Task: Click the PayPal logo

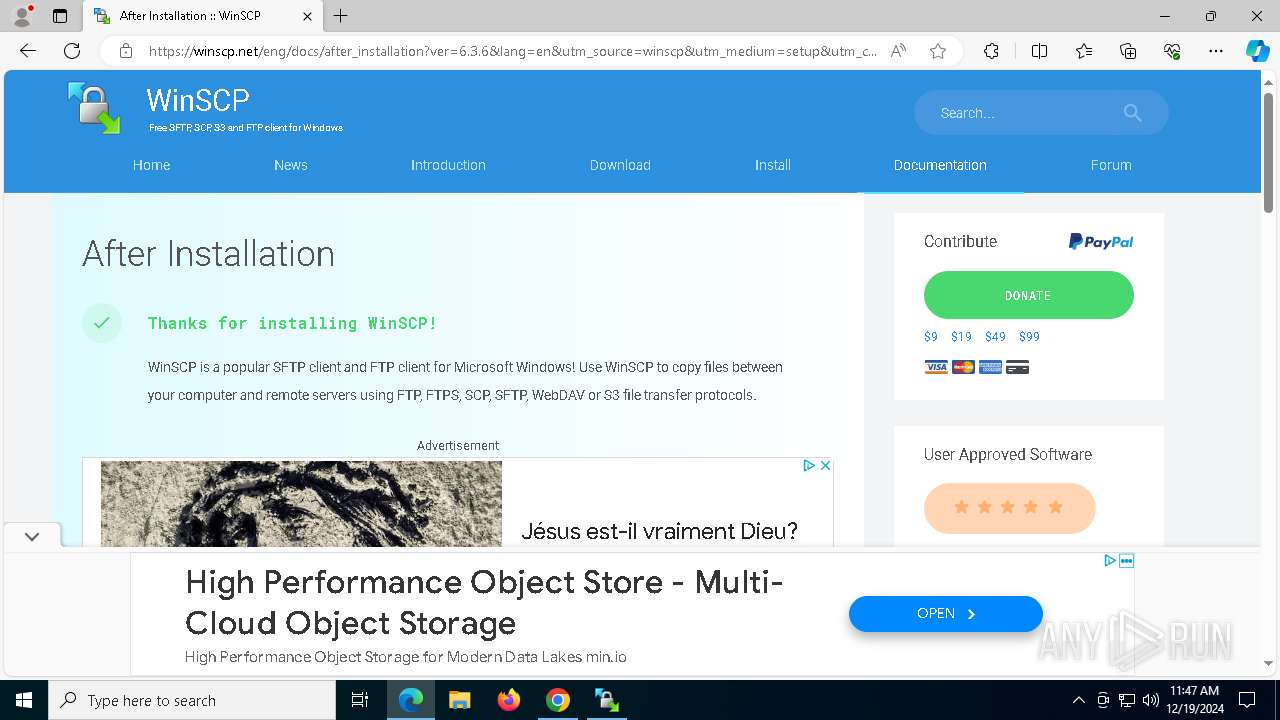Action: [1101, 241]
